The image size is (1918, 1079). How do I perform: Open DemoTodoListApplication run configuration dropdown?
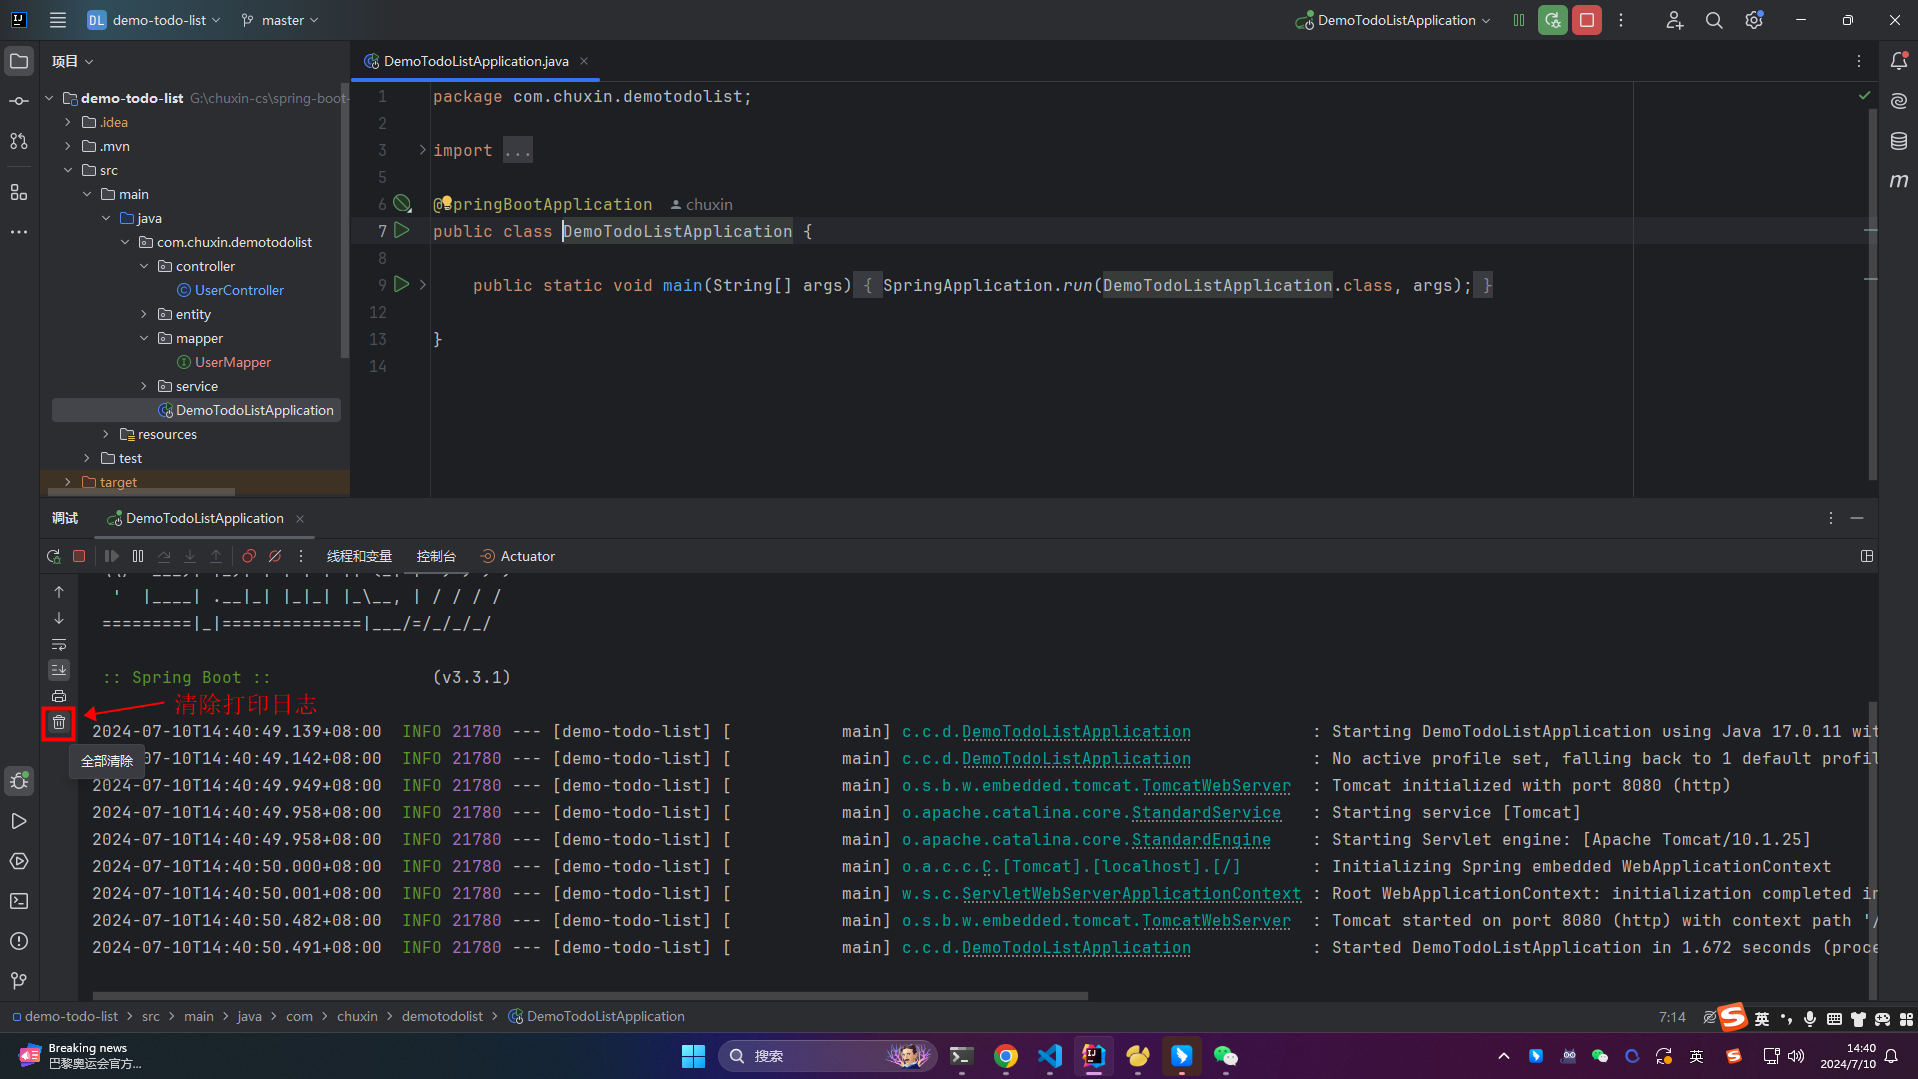[1393, 20]
